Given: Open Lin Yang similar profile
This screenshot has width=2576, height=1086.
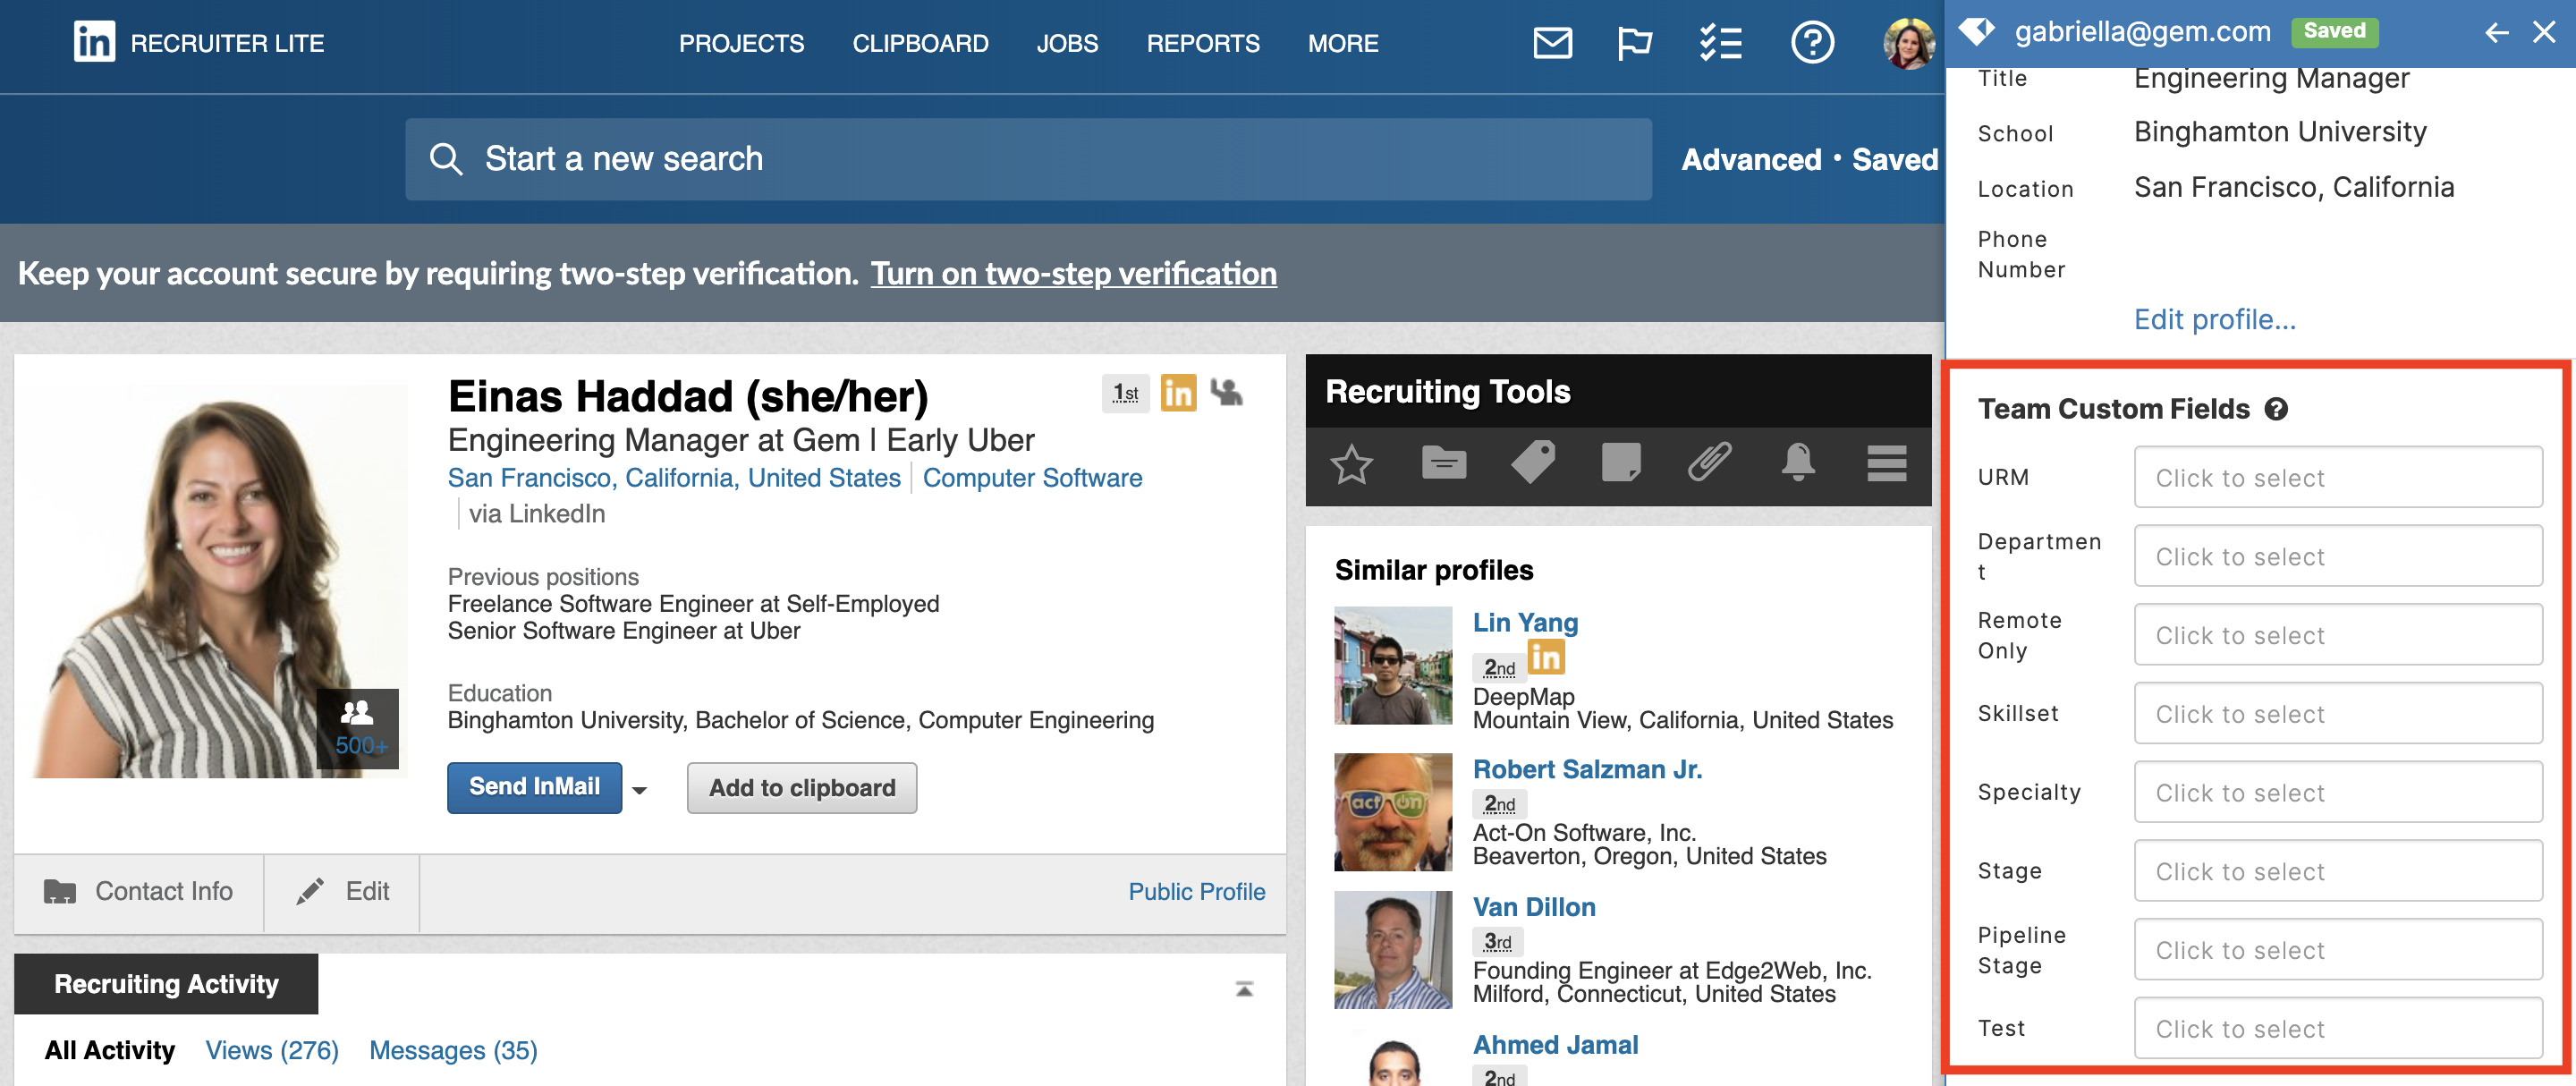Looking at the screenshot, I should tap(1525, 623).
